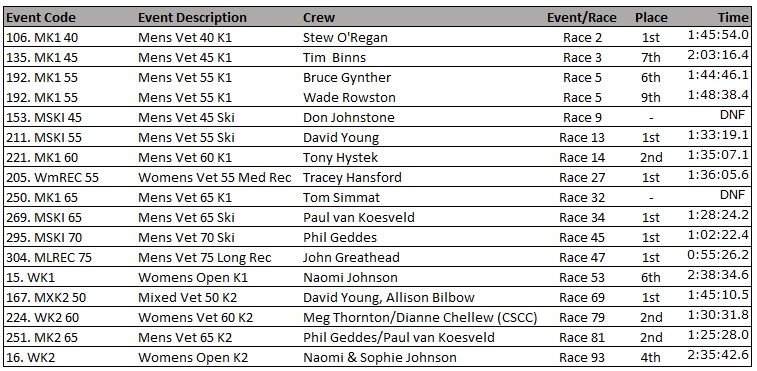Image resolution: width=757 pixels, height=371 pixels.
Task: Select the 0:55:26.2 time cell
Action: [x=718, y=255]
